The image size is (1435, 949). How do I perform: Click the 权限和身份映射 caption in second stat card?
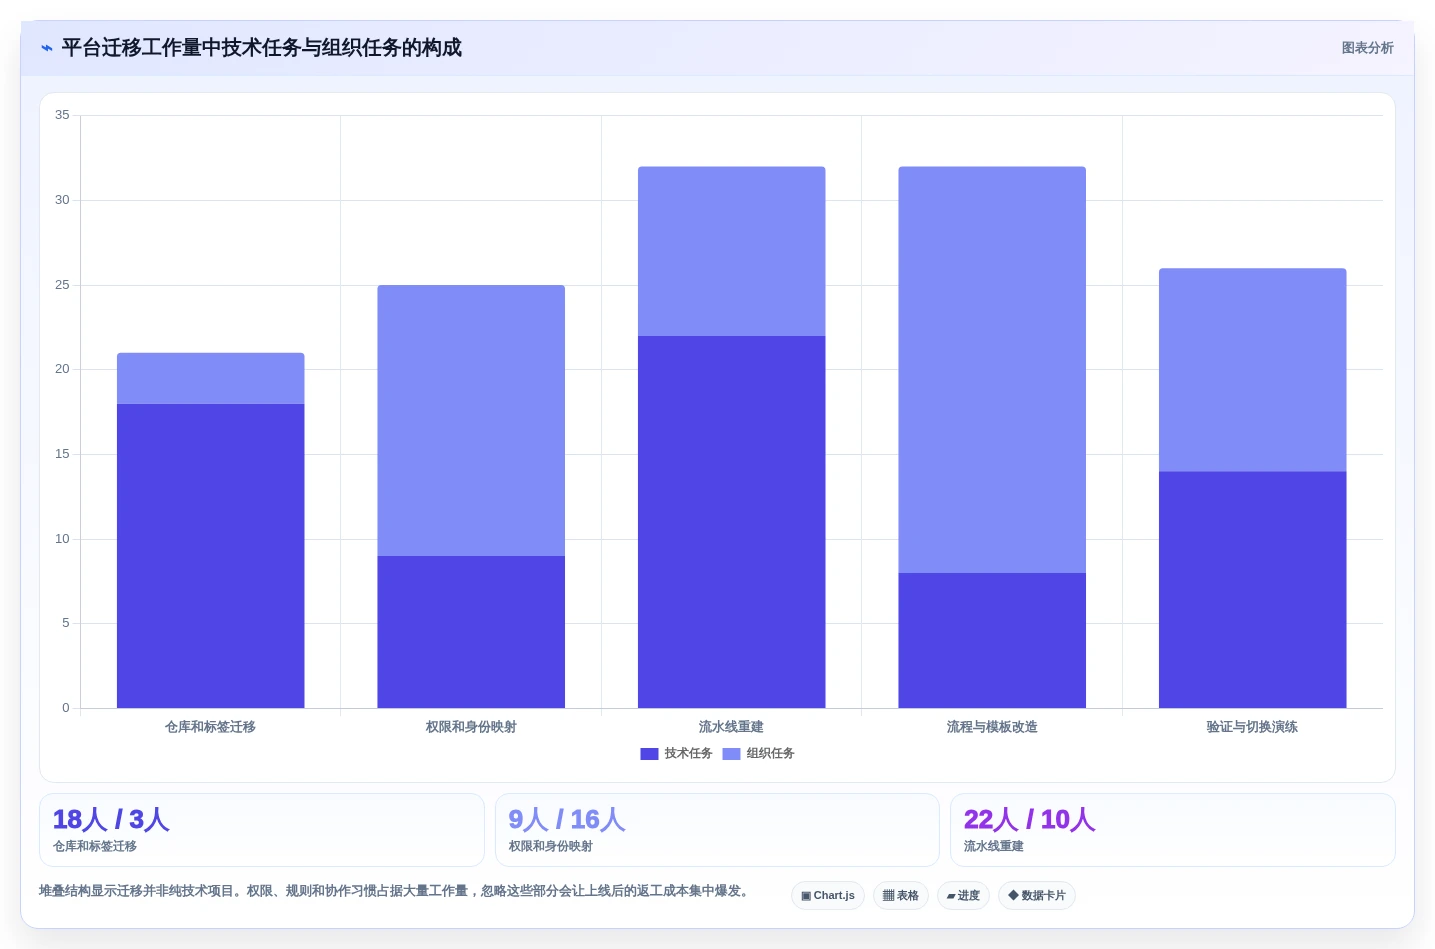coord(551,846)
